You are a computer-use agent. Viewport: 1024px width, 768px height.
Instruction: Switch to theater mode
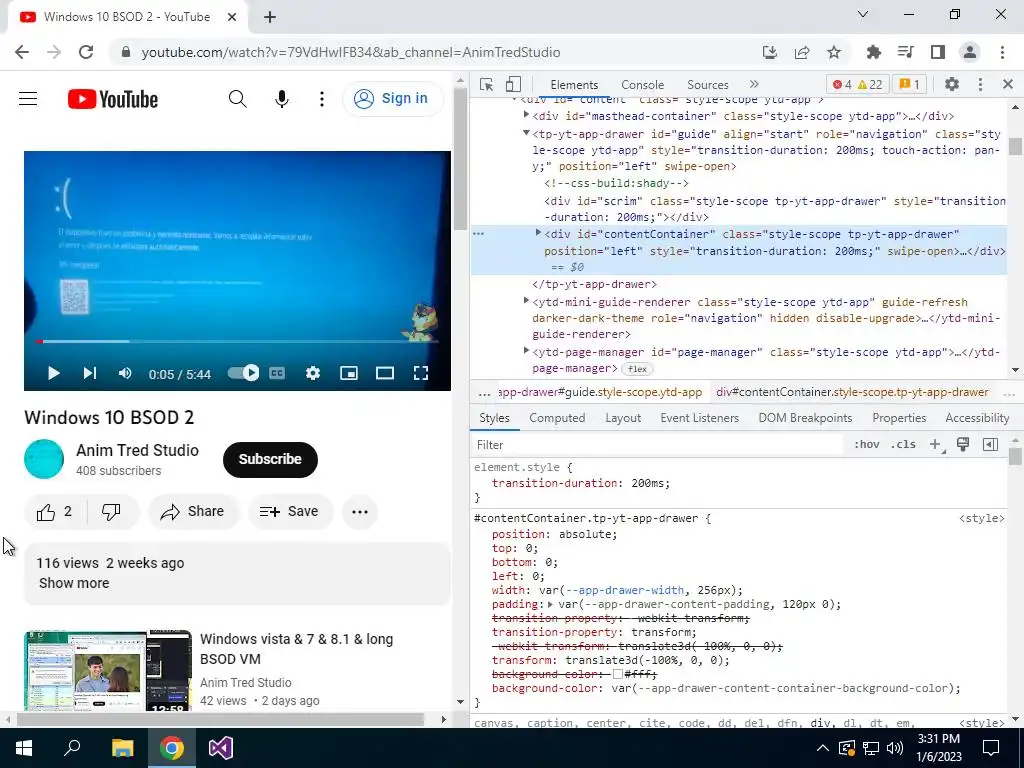(385, 373)
